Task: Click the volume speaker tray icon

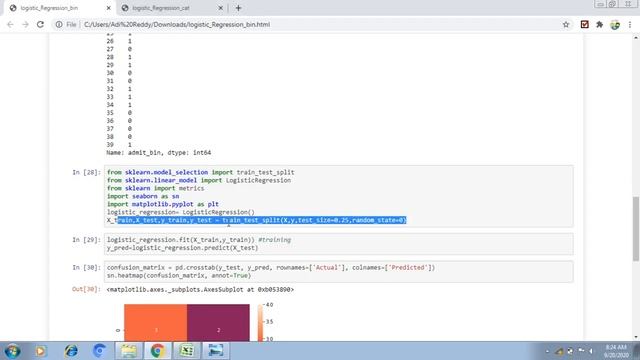Action: pos(591,351)
